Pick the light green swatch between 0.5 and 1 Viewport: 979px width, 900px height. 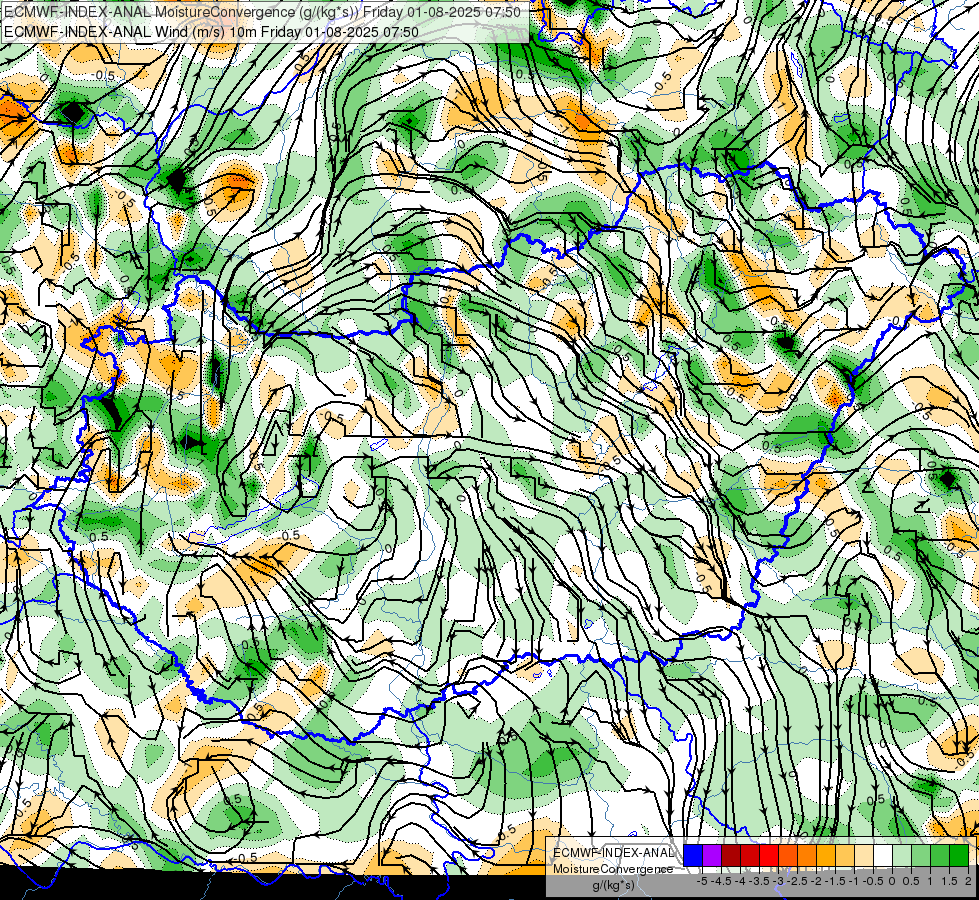[921, 855]
